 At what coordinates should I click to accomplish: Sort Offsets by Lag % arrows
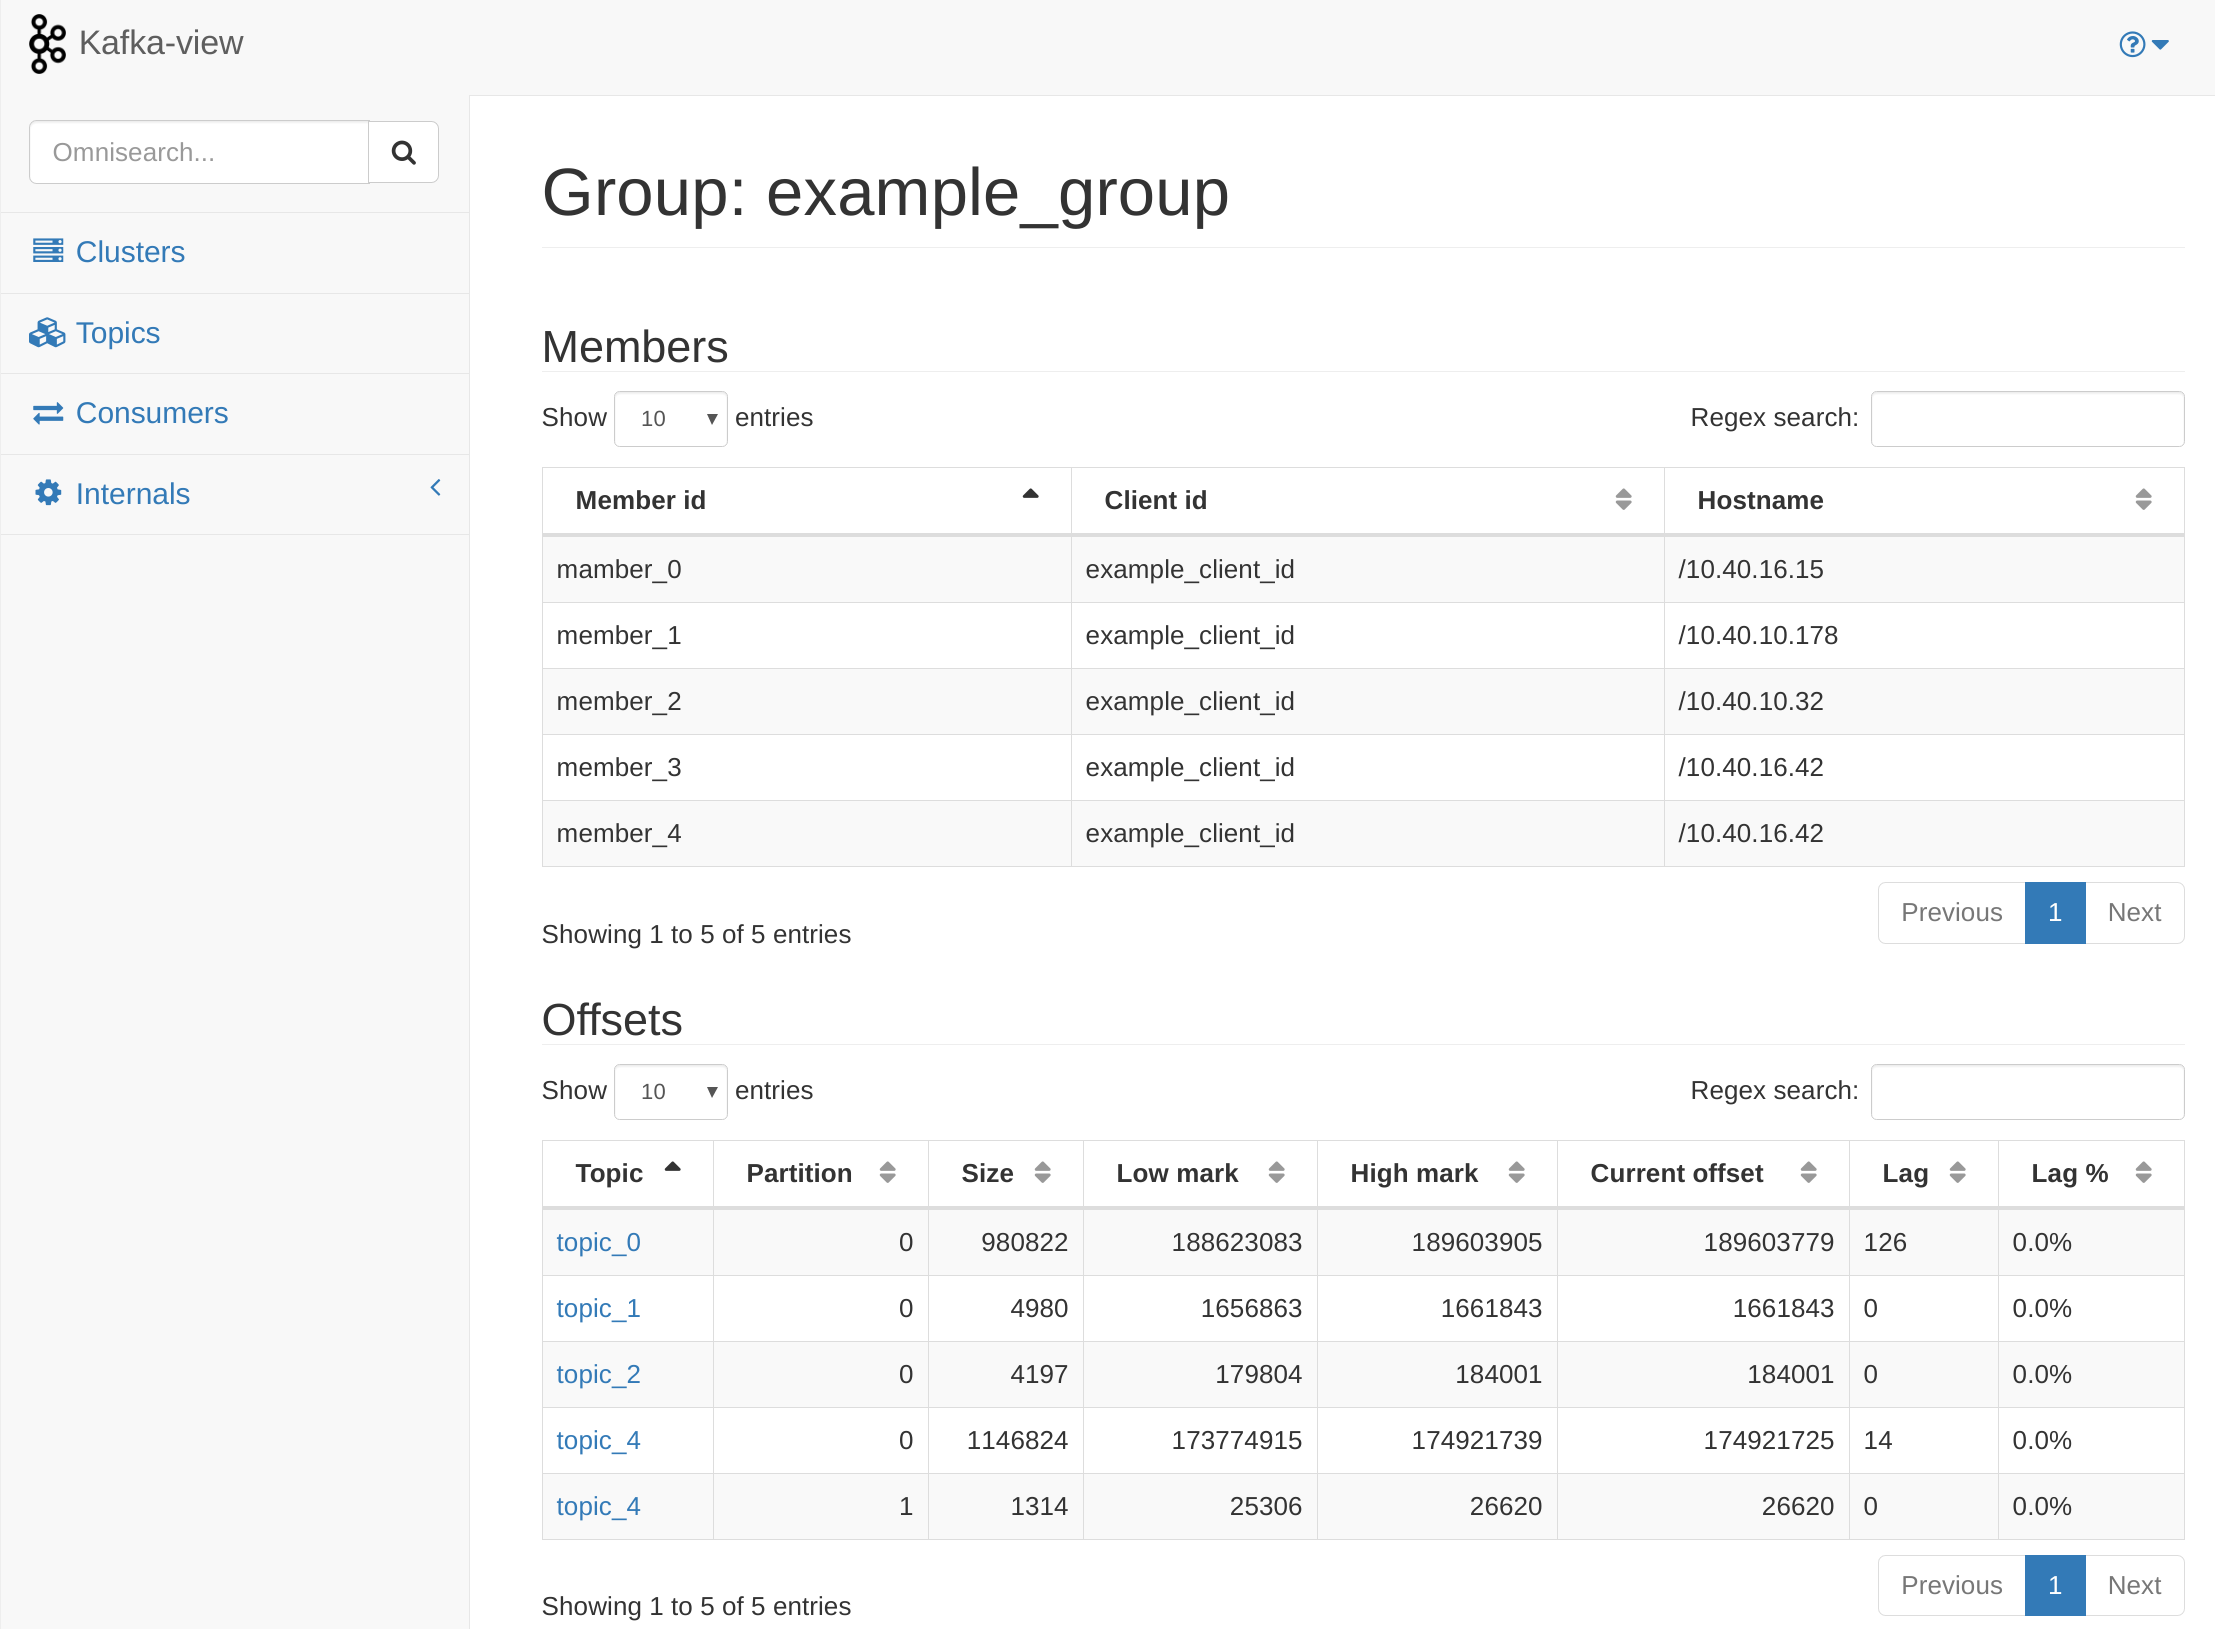coord(2142,1172)
